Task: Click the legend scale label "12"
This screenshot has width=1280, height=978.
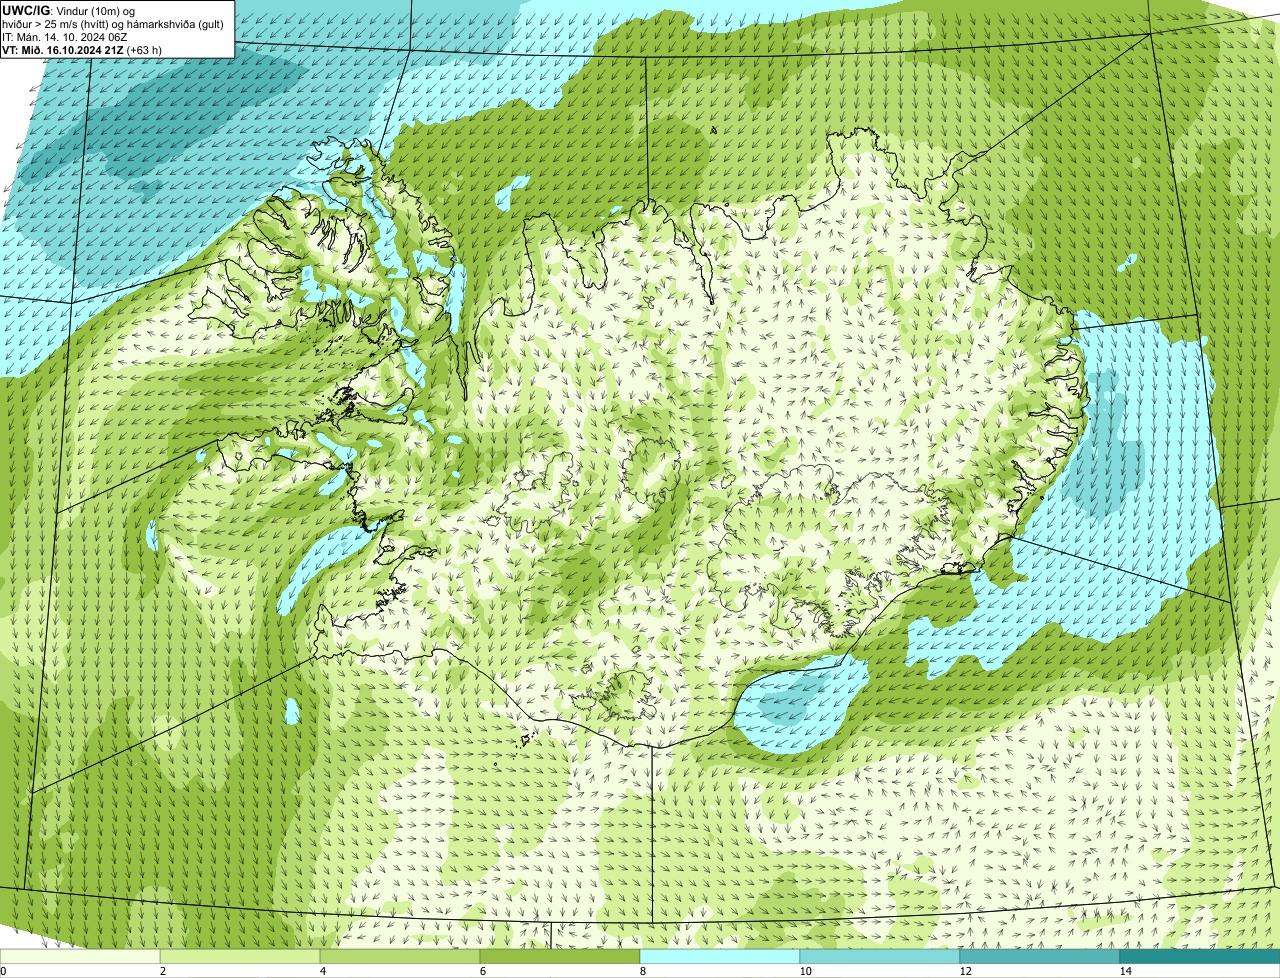Action: point(965,971)
